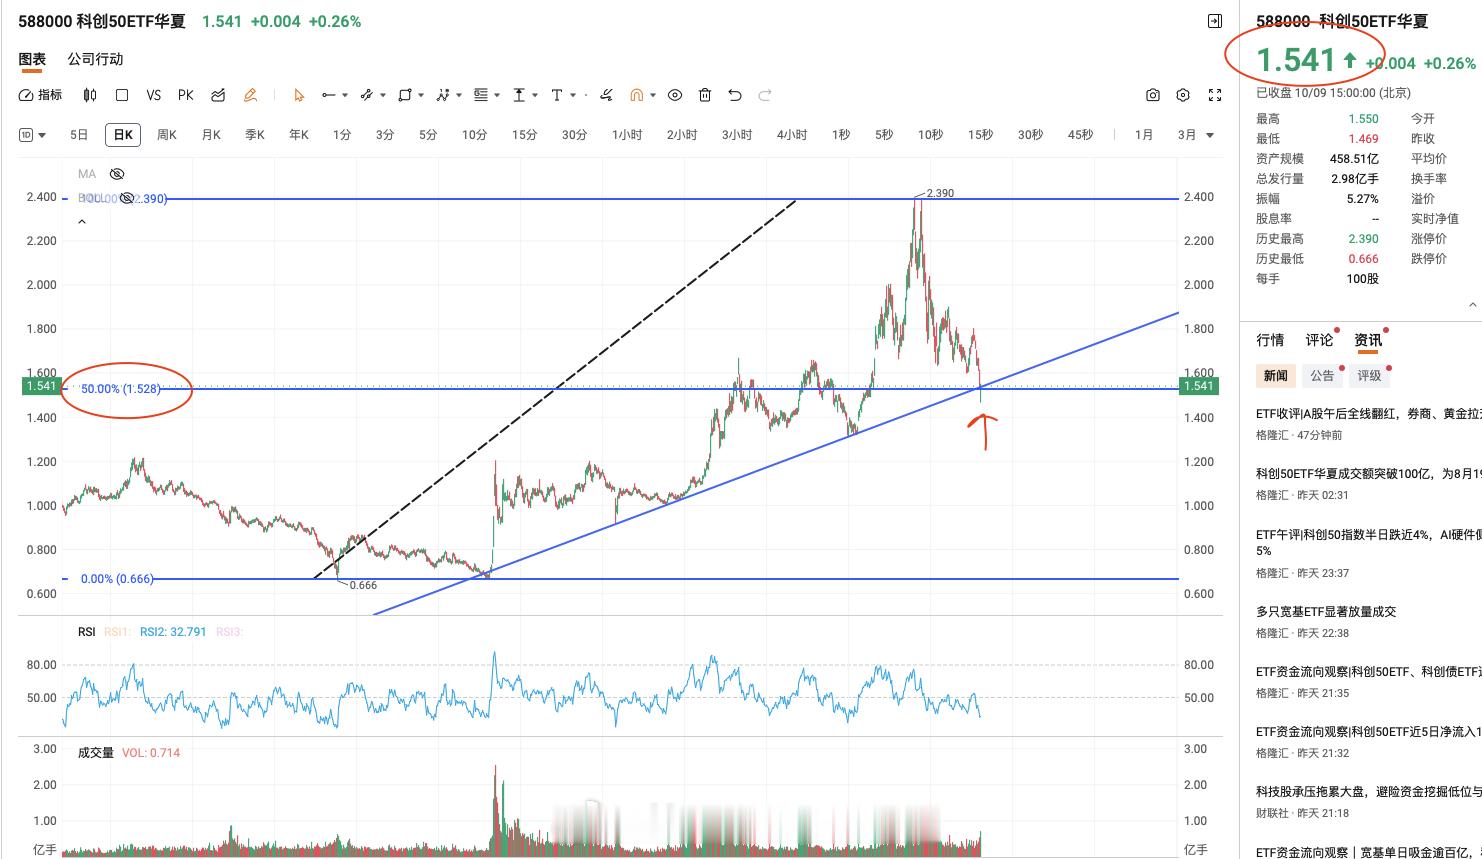Delete drawings with the trash icon
The width and height of the screenshot is (1482, 859).
tap(705, 95)
